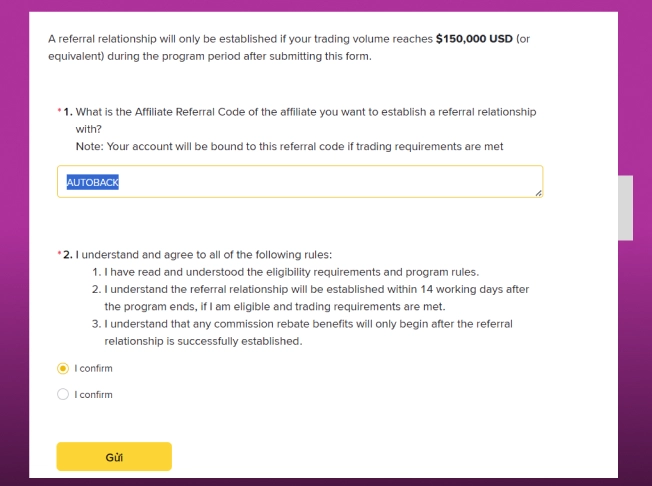Screen dimensions: 652x486
Task: Click the red asterisk beside question 2
Action: click(x=59, y=253)
